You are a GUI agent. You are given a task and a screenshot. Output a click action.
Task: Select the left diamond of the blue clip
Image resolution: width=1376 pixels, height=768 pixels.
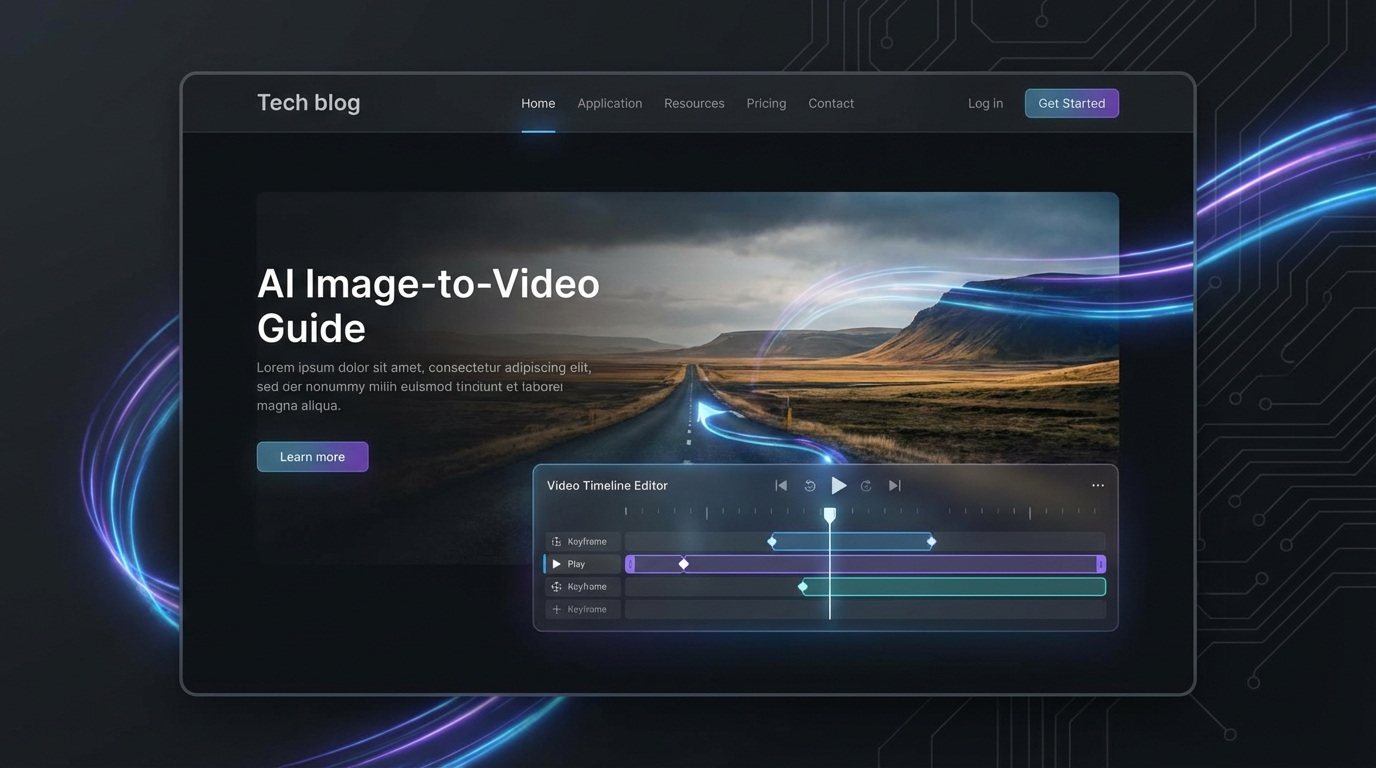[772, 541]
